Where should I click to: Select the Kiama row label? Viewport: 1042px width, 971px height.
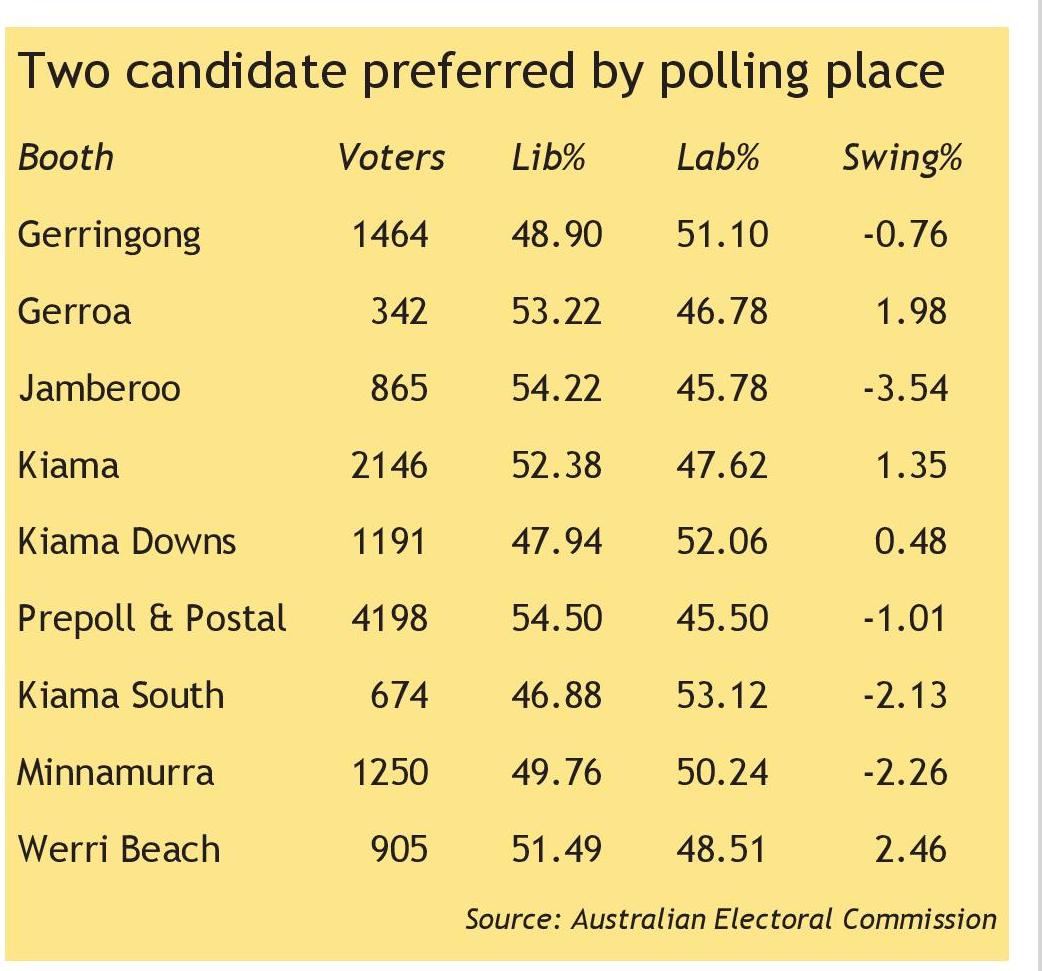pyautogui.click(x=68, y=465)
